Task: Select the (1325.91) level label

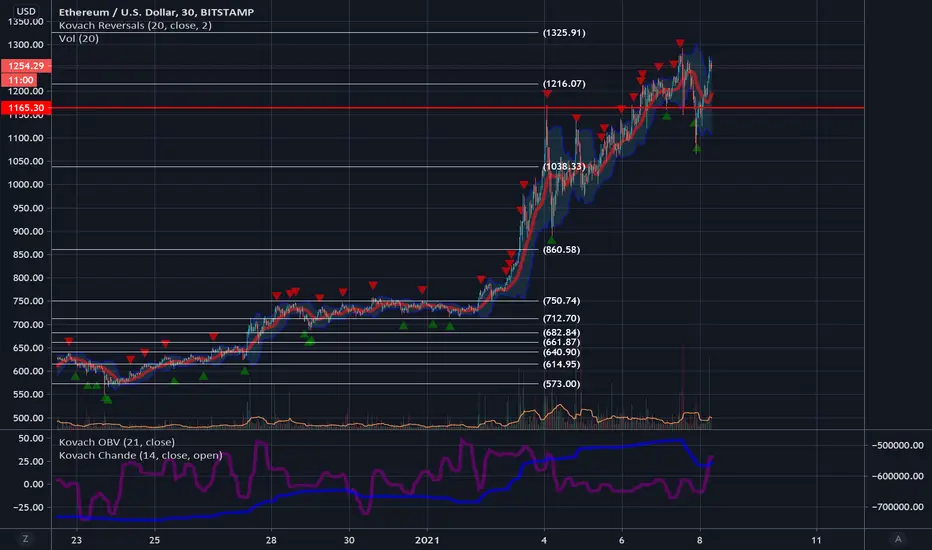Action: (563, 33)
